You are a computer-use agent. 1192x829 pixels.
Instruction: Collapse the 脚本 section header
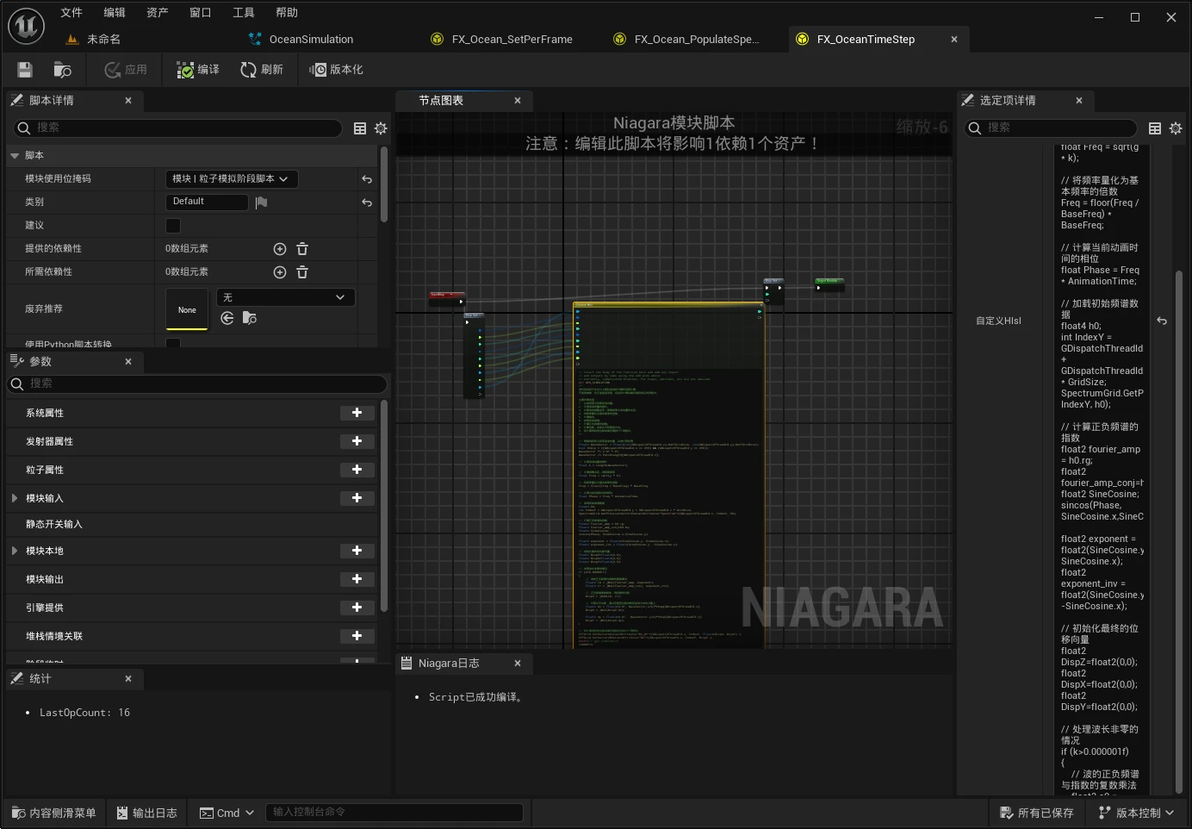(15, 156)
